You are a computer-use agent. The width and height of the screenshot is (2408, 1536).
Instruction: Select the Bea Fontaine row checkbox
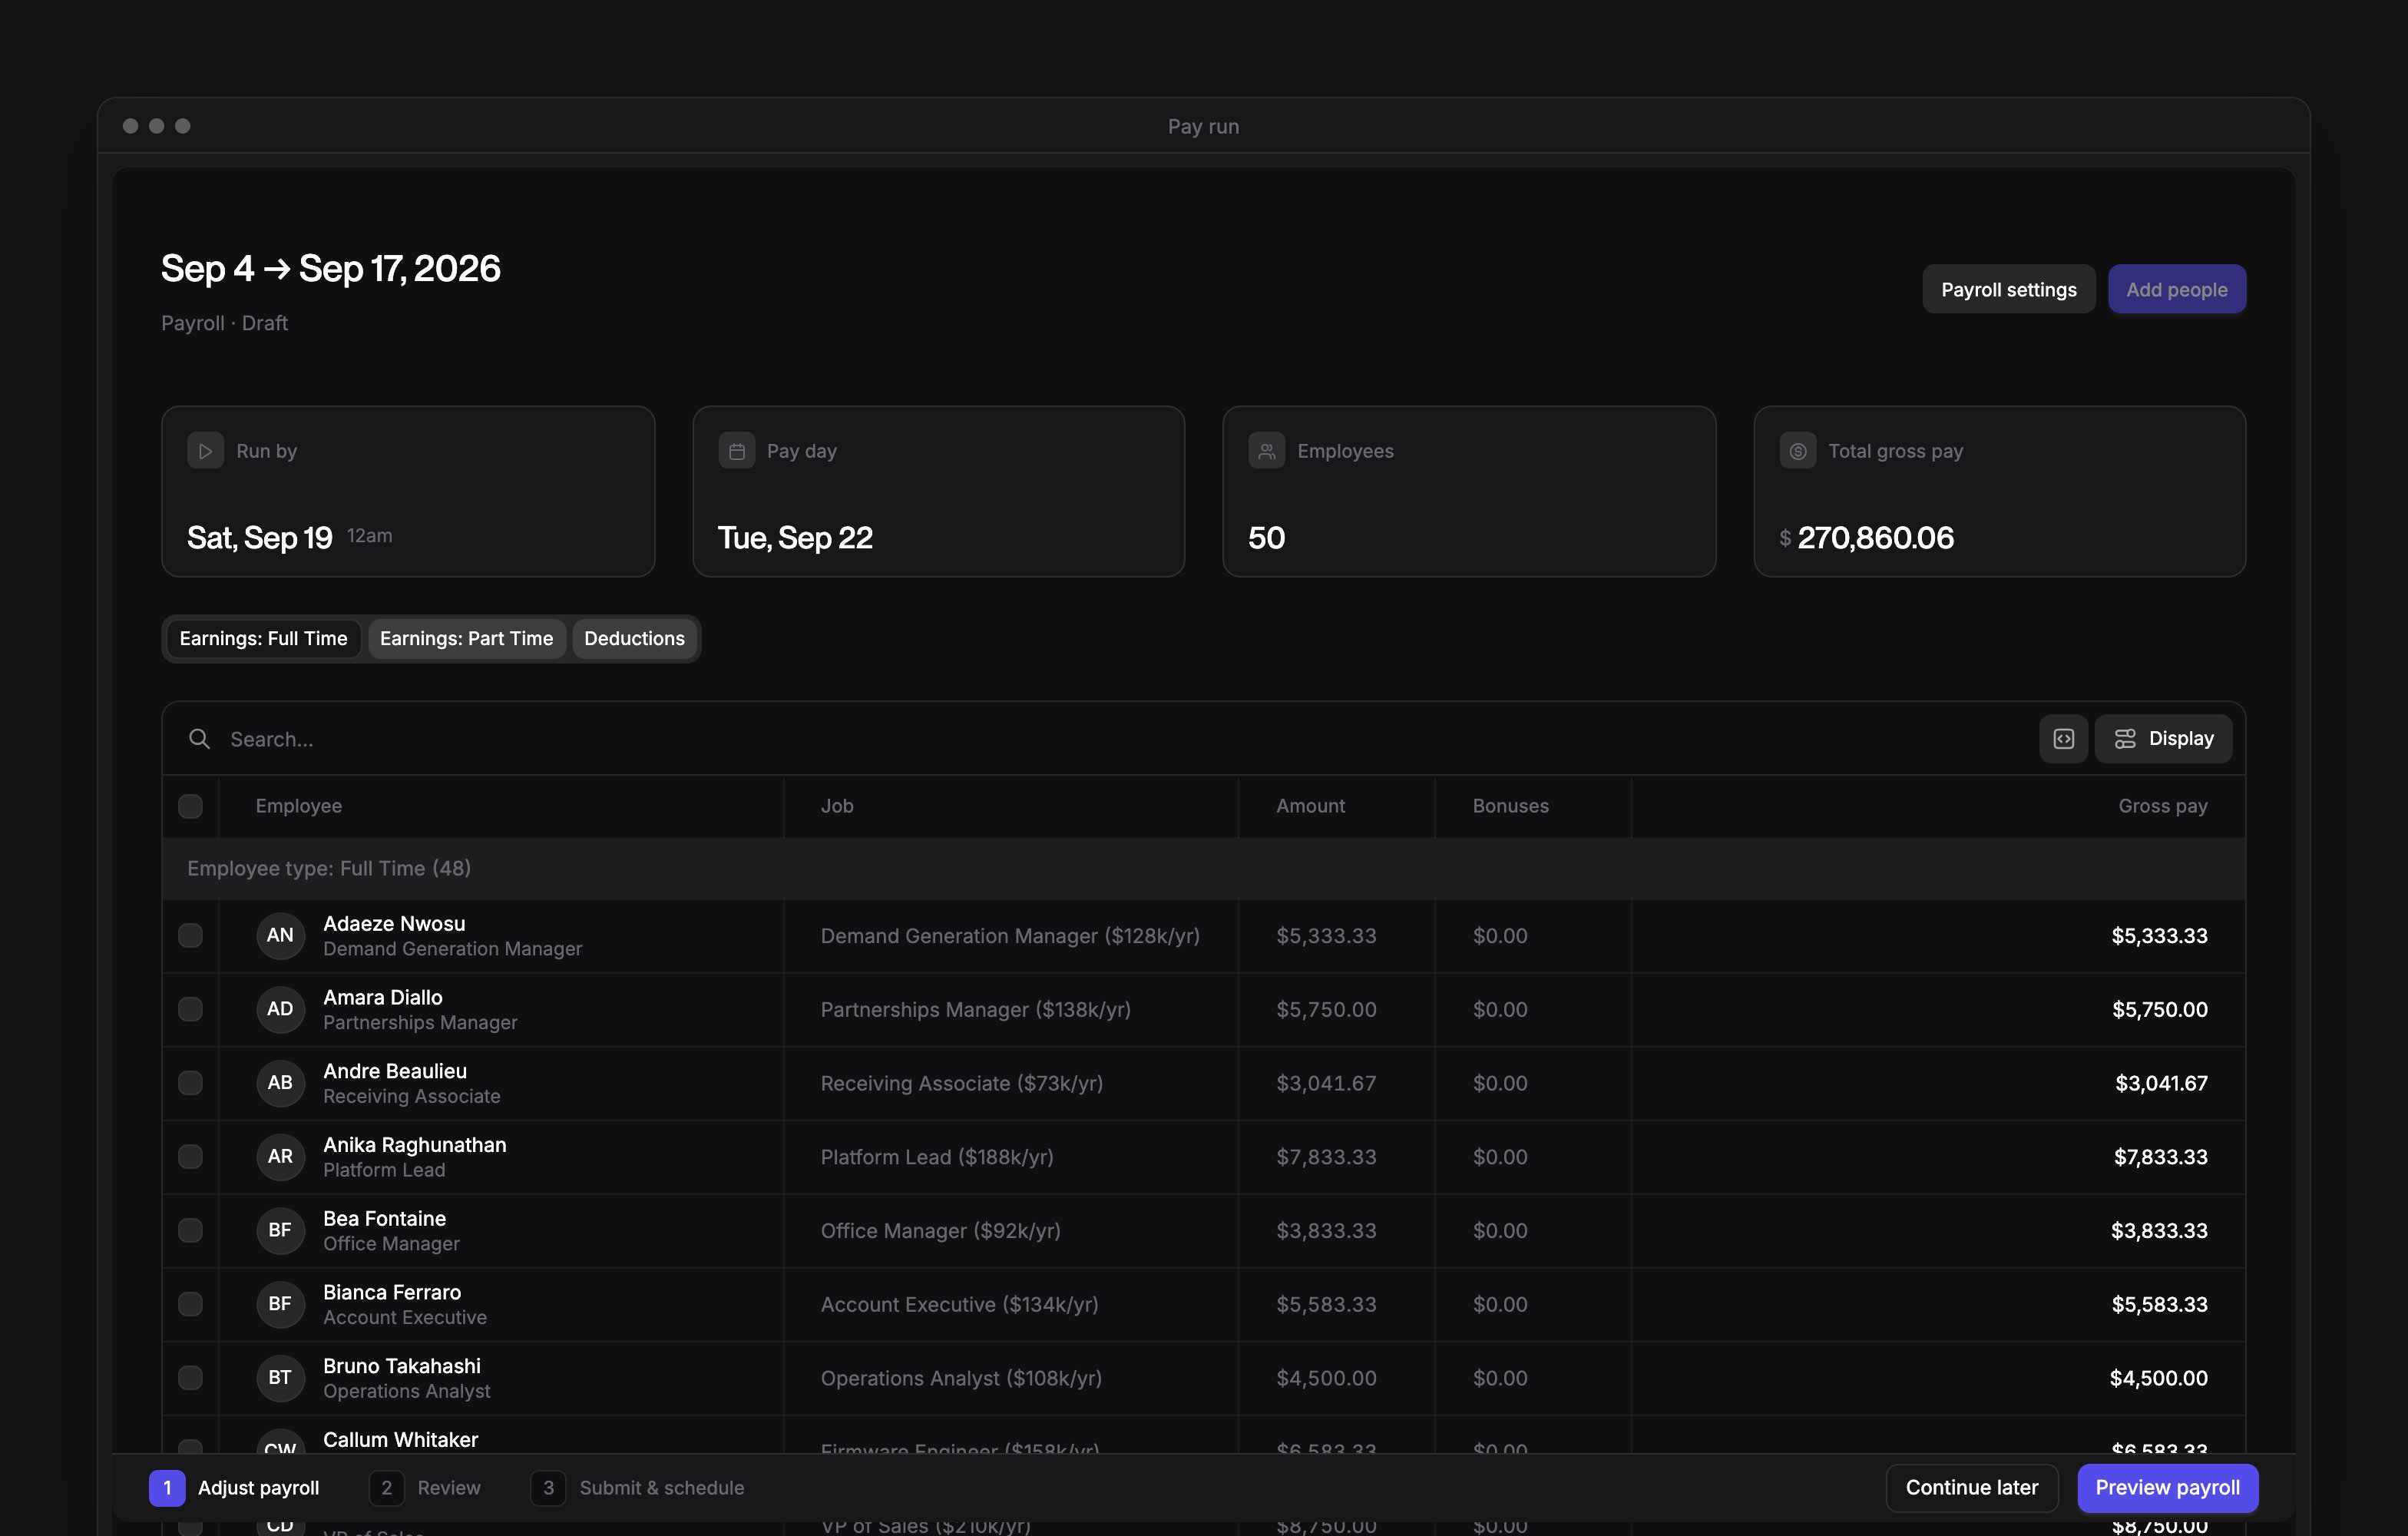pos(190,1231)
